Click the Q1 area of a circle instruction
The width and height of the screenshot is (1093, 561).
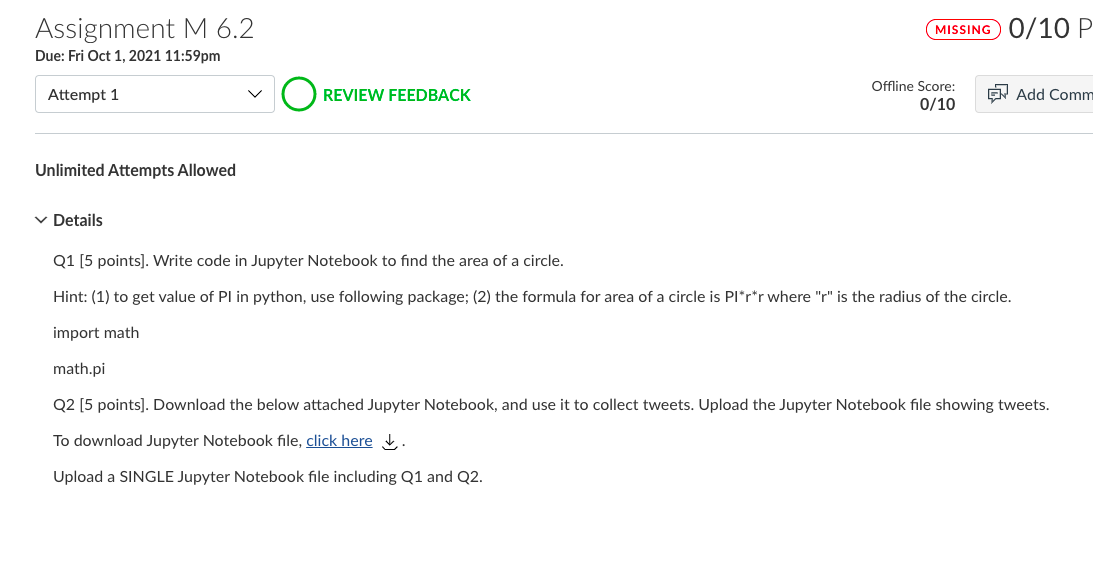click(x=308, y=261)
